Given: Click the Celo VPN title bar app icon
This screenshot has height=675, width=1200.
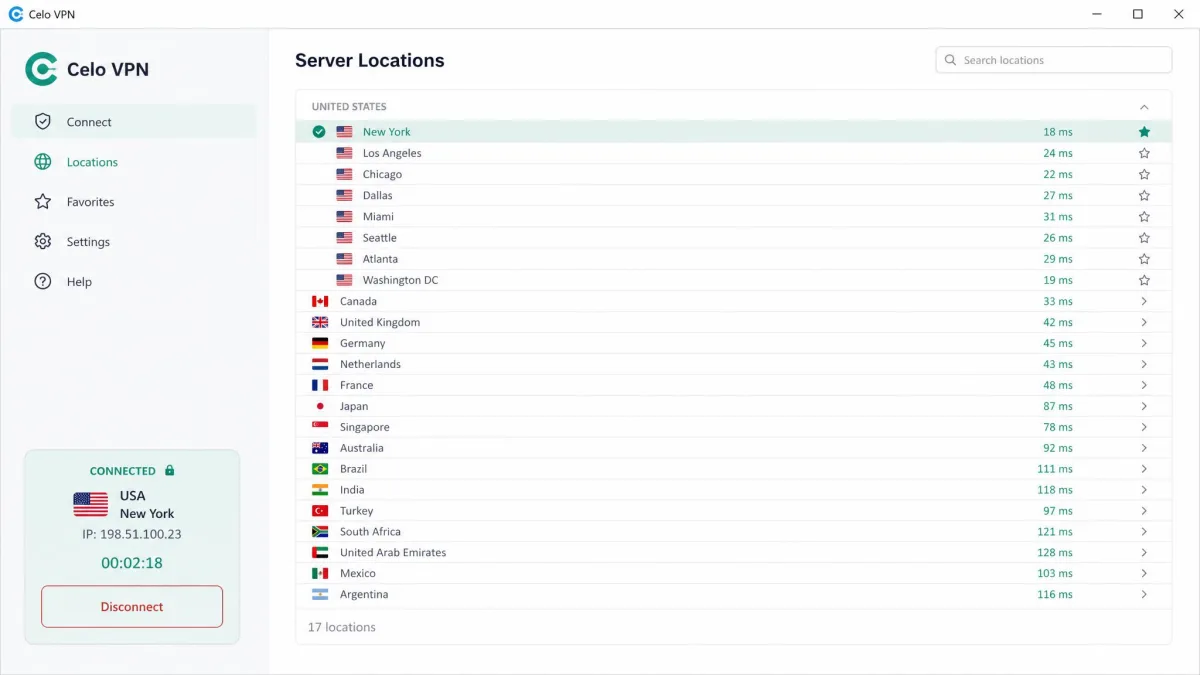Looking at the screenshot, I should pos(15,14).
